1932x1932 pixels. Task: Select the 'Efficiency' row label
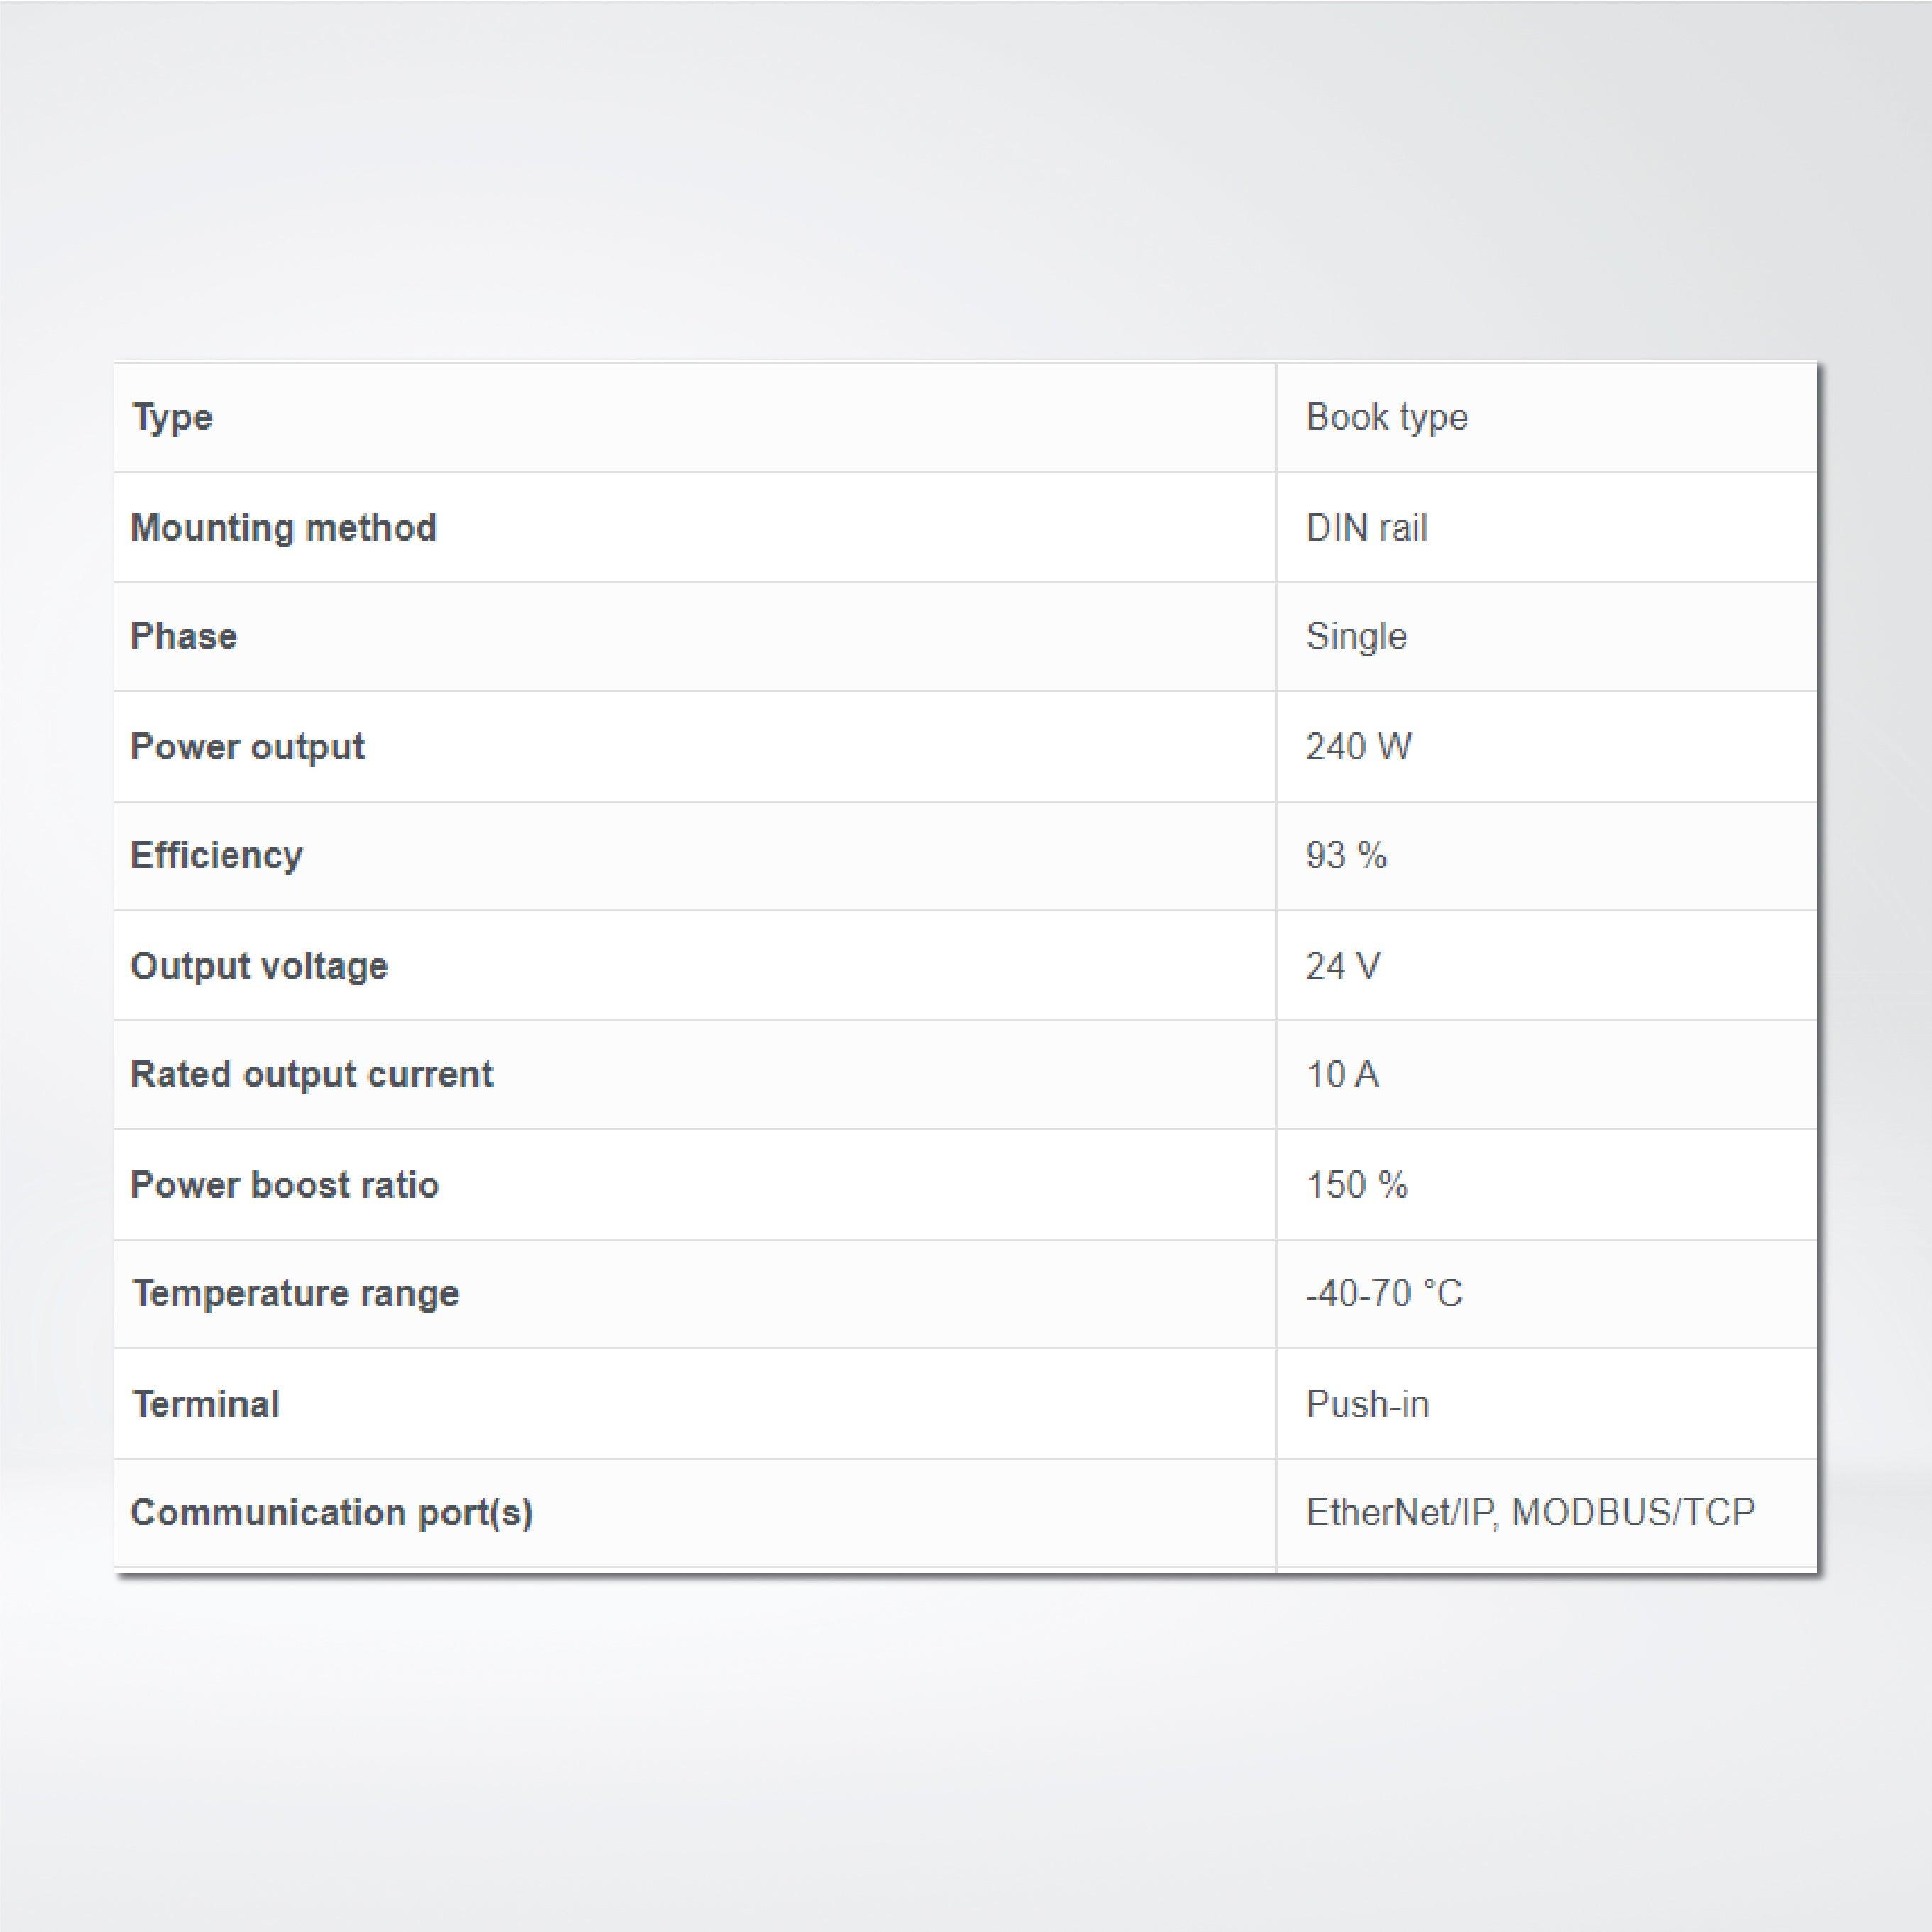(x=216, y=855)
